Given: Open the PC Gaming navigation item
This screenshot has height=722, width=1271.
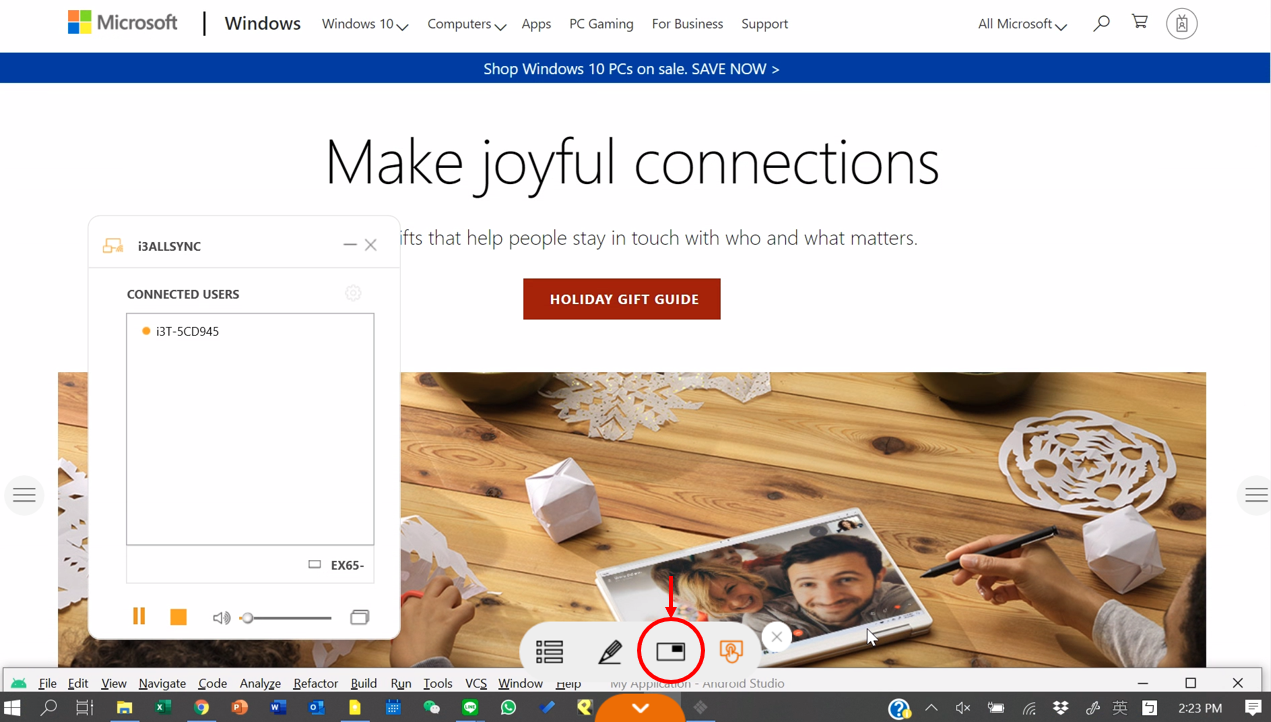Looking at the screenshot, I should click(601, 24).
